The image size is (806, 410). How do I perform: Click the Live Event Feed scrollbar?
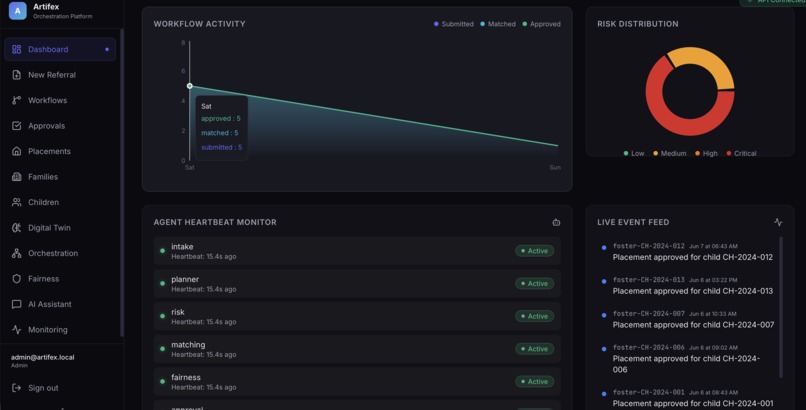click(781, 307)
